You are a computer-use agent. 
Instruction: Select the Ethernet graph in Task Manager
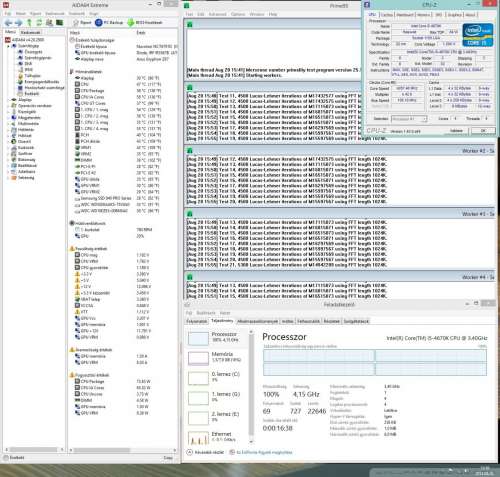198,438
